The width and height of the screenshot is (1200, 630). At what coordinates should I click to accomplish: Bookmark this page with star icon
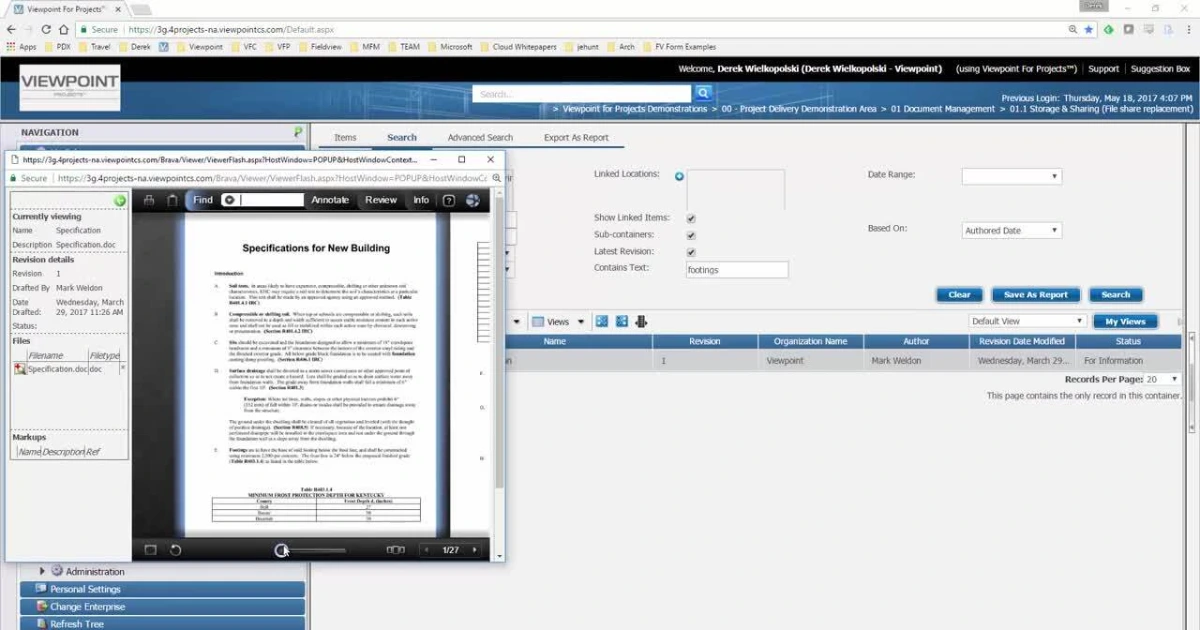click(1089, 29)
